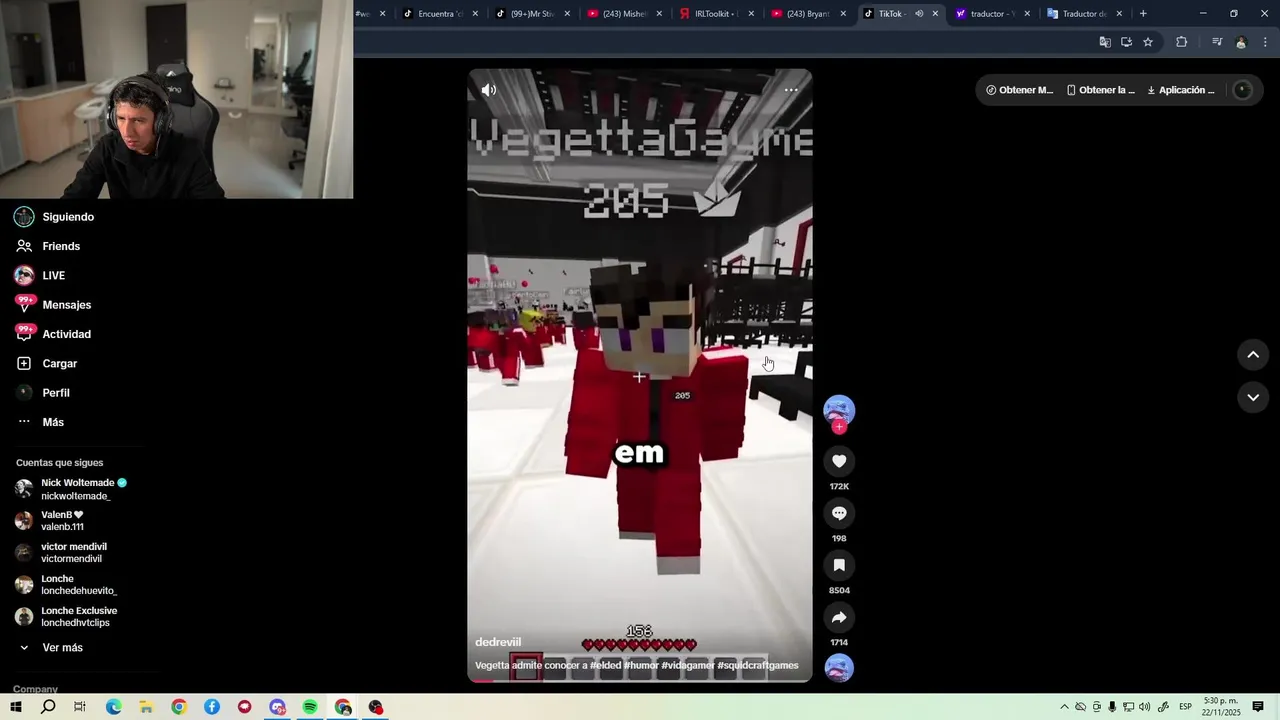Open media controls icon in toolbar

pyautogui.click(x=1217, y=42)
